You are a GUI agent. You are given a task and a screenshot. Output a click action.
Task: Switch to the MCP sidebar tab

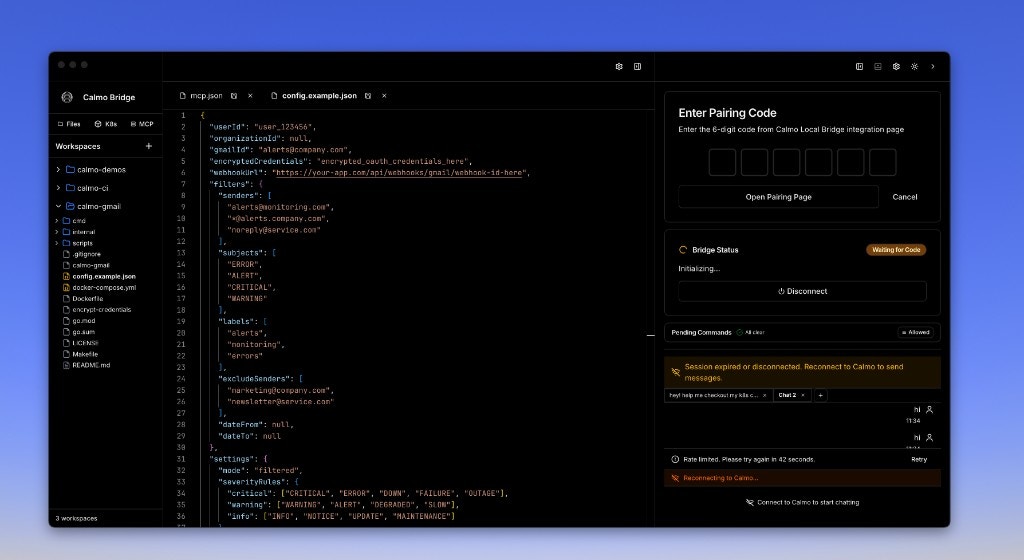(x=142, y=124)
